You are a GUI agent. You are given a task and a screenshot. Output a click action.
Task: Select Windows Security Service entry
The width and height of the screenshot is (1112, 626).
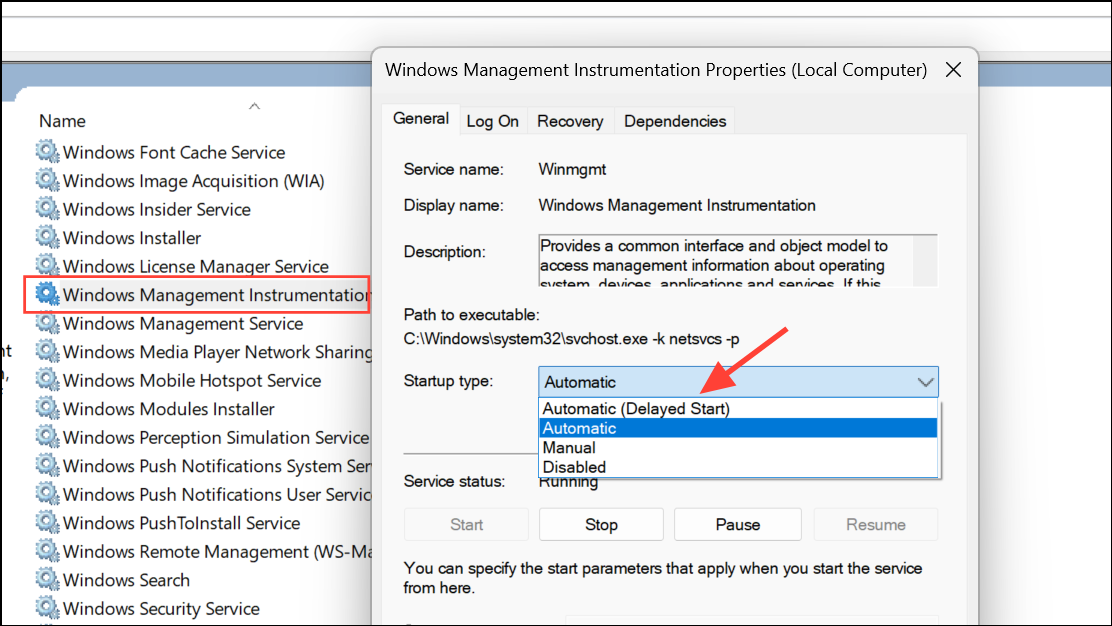[x=161, y=608]
